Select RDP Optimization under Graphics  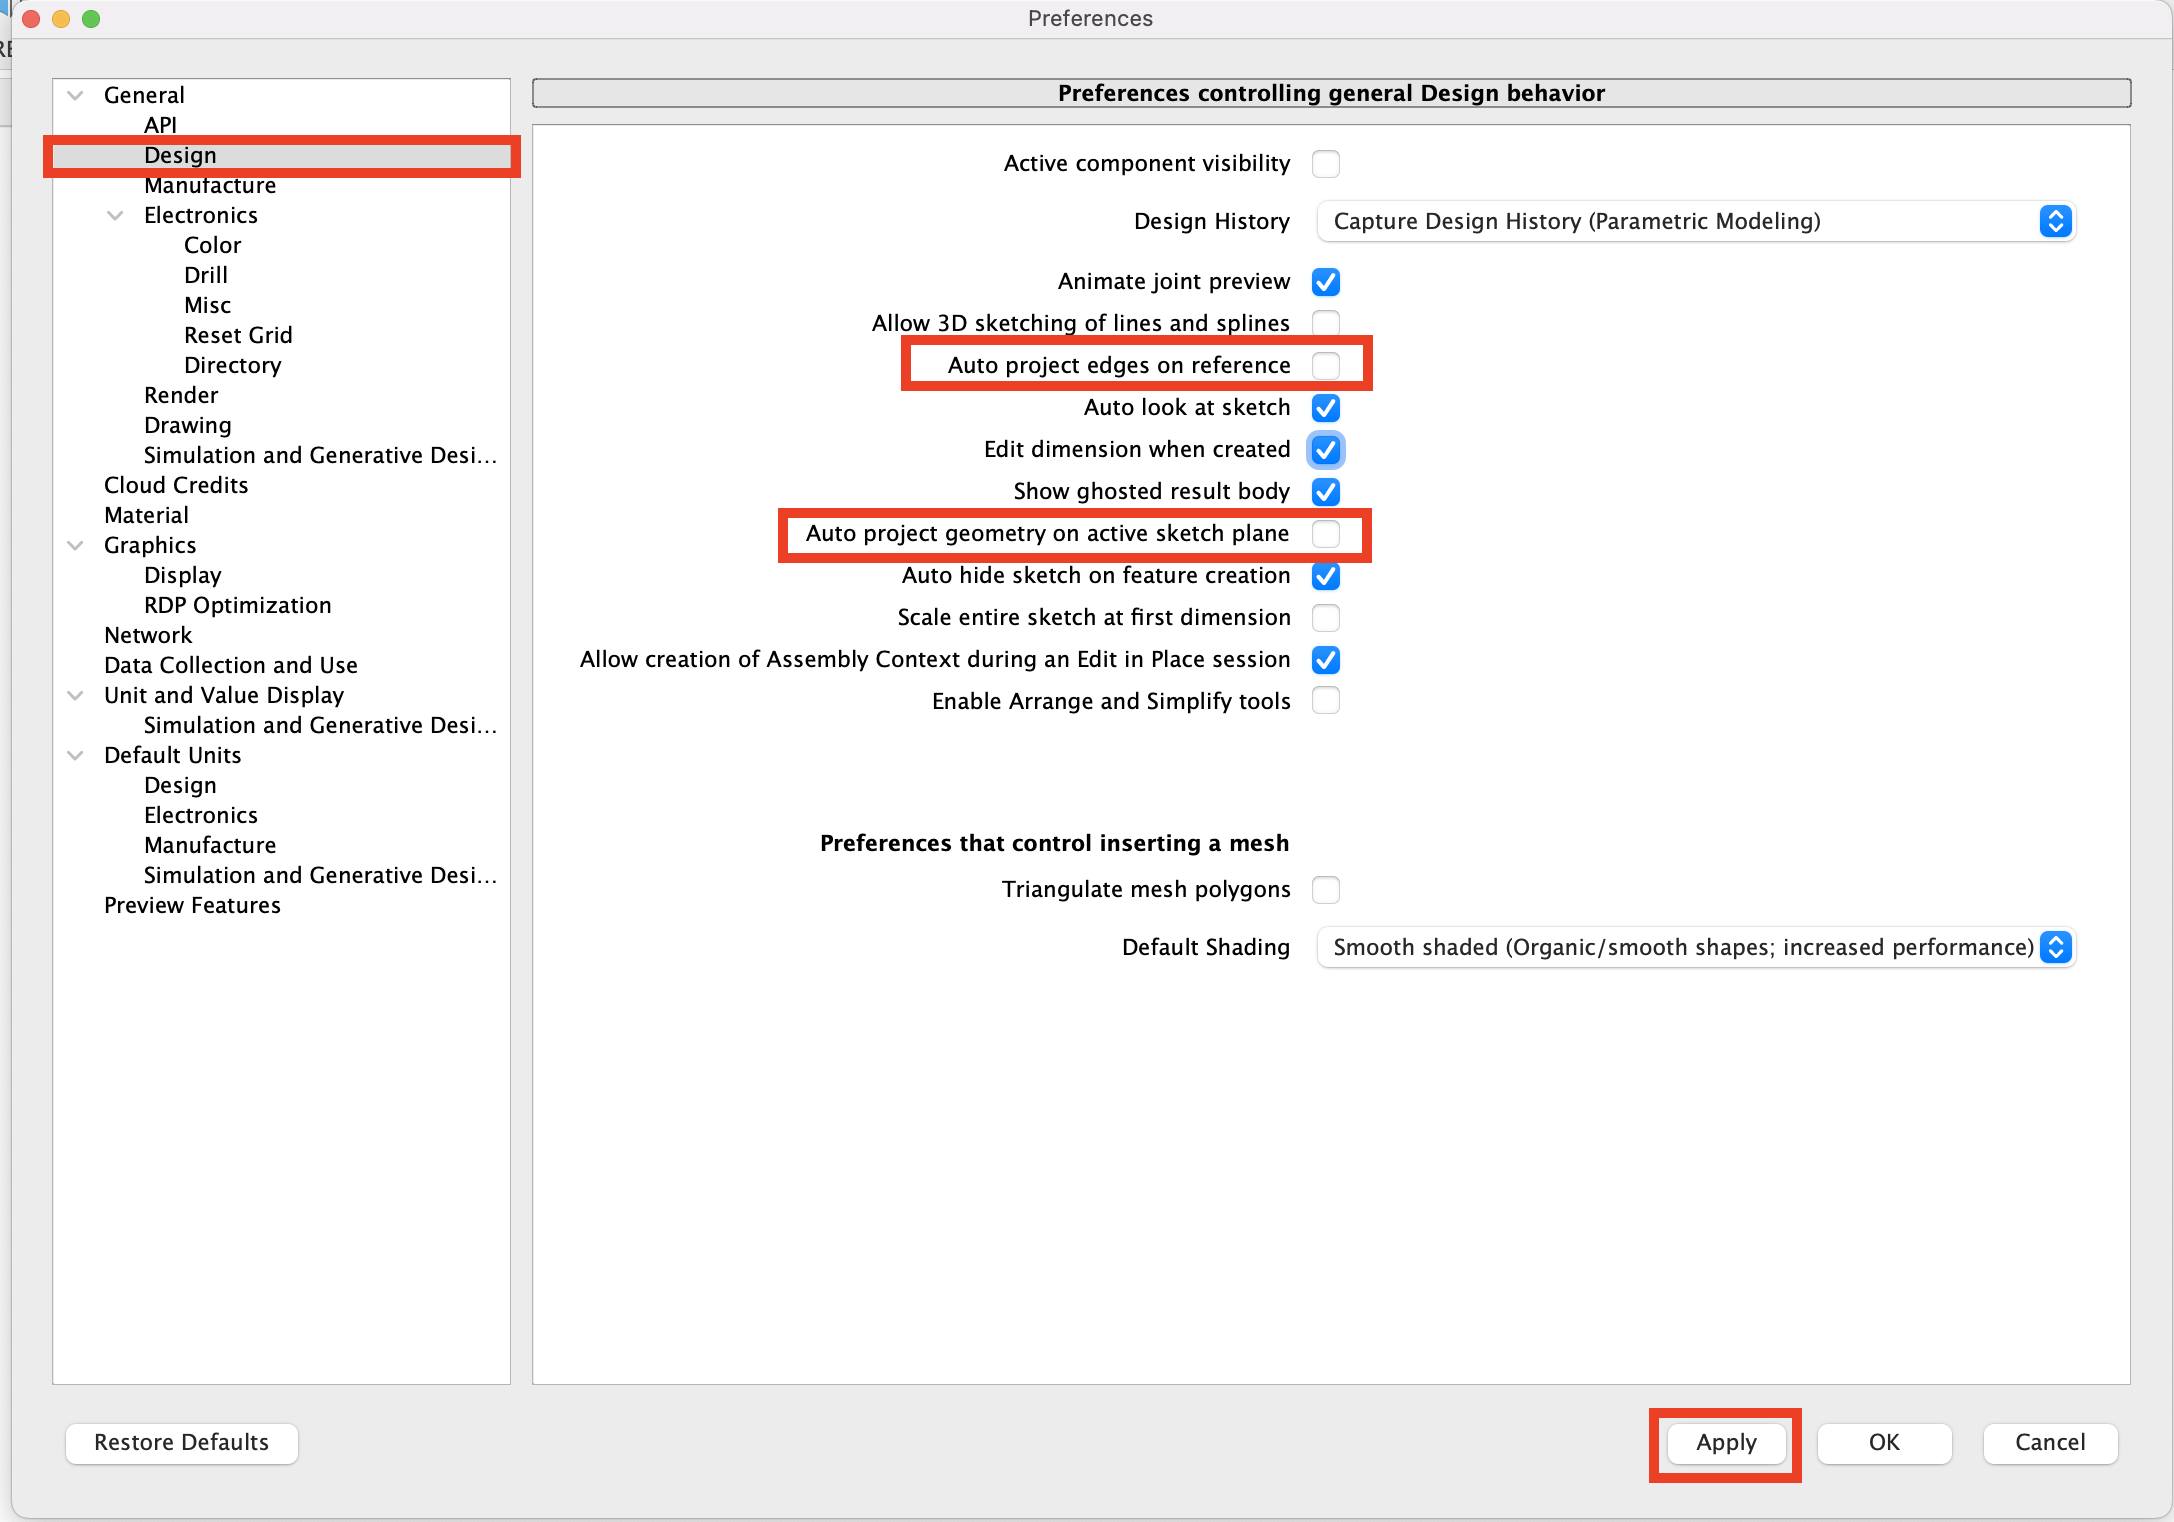(x=237, y=606)
